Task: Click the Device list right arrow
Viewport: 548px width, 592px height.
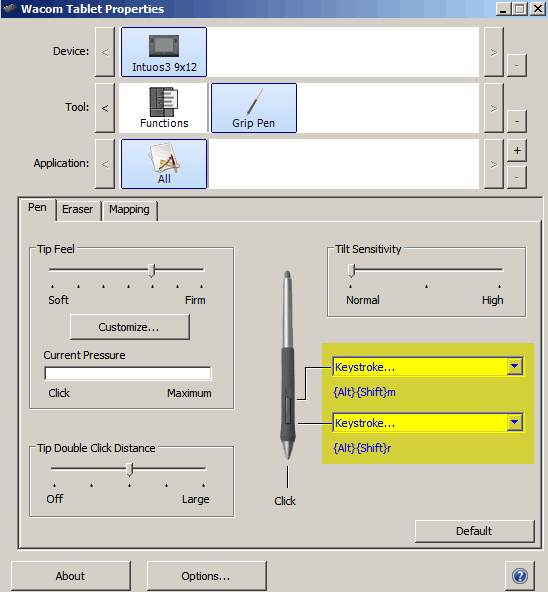Action: [494, 52]
